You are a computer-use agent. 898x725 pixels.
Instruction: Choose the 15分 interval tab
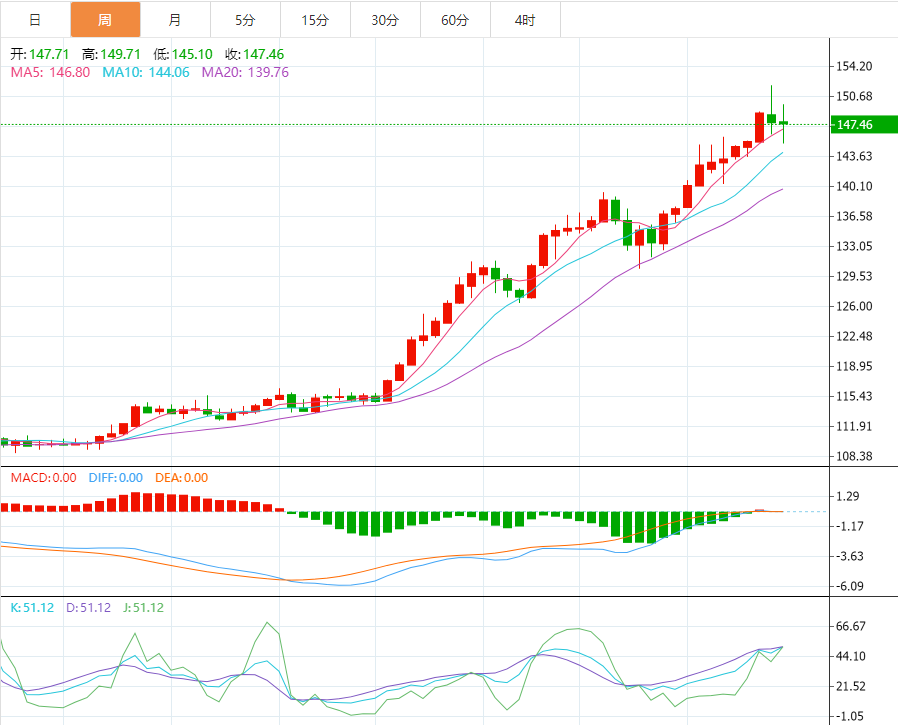click(315, 20)
